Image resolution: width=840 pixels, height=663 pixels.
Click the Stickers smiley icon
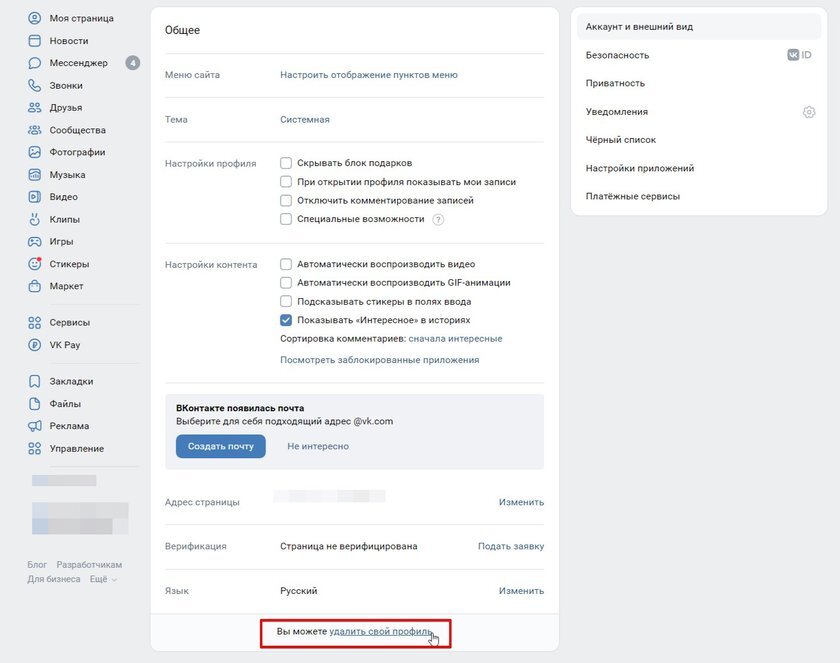[x=34, y=264]
